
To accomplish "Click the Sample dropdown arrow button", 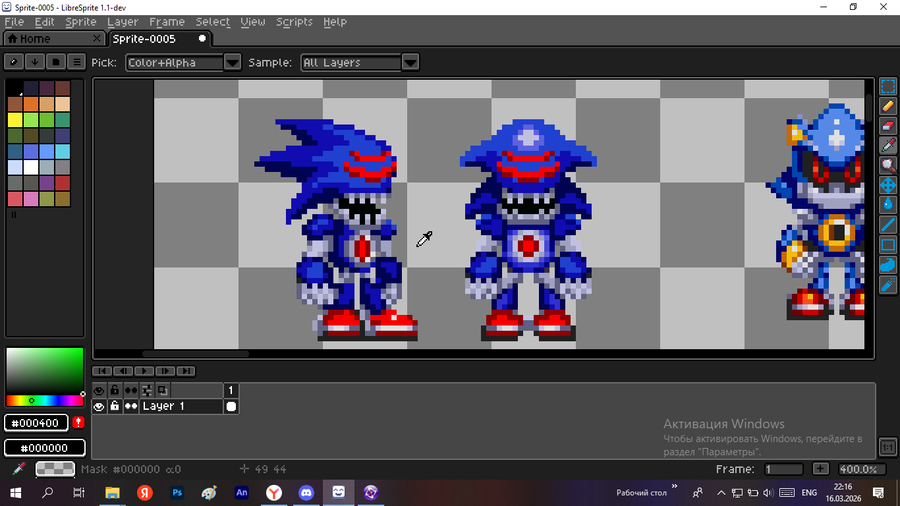I will pyautogui.click(x=410, y=62).
